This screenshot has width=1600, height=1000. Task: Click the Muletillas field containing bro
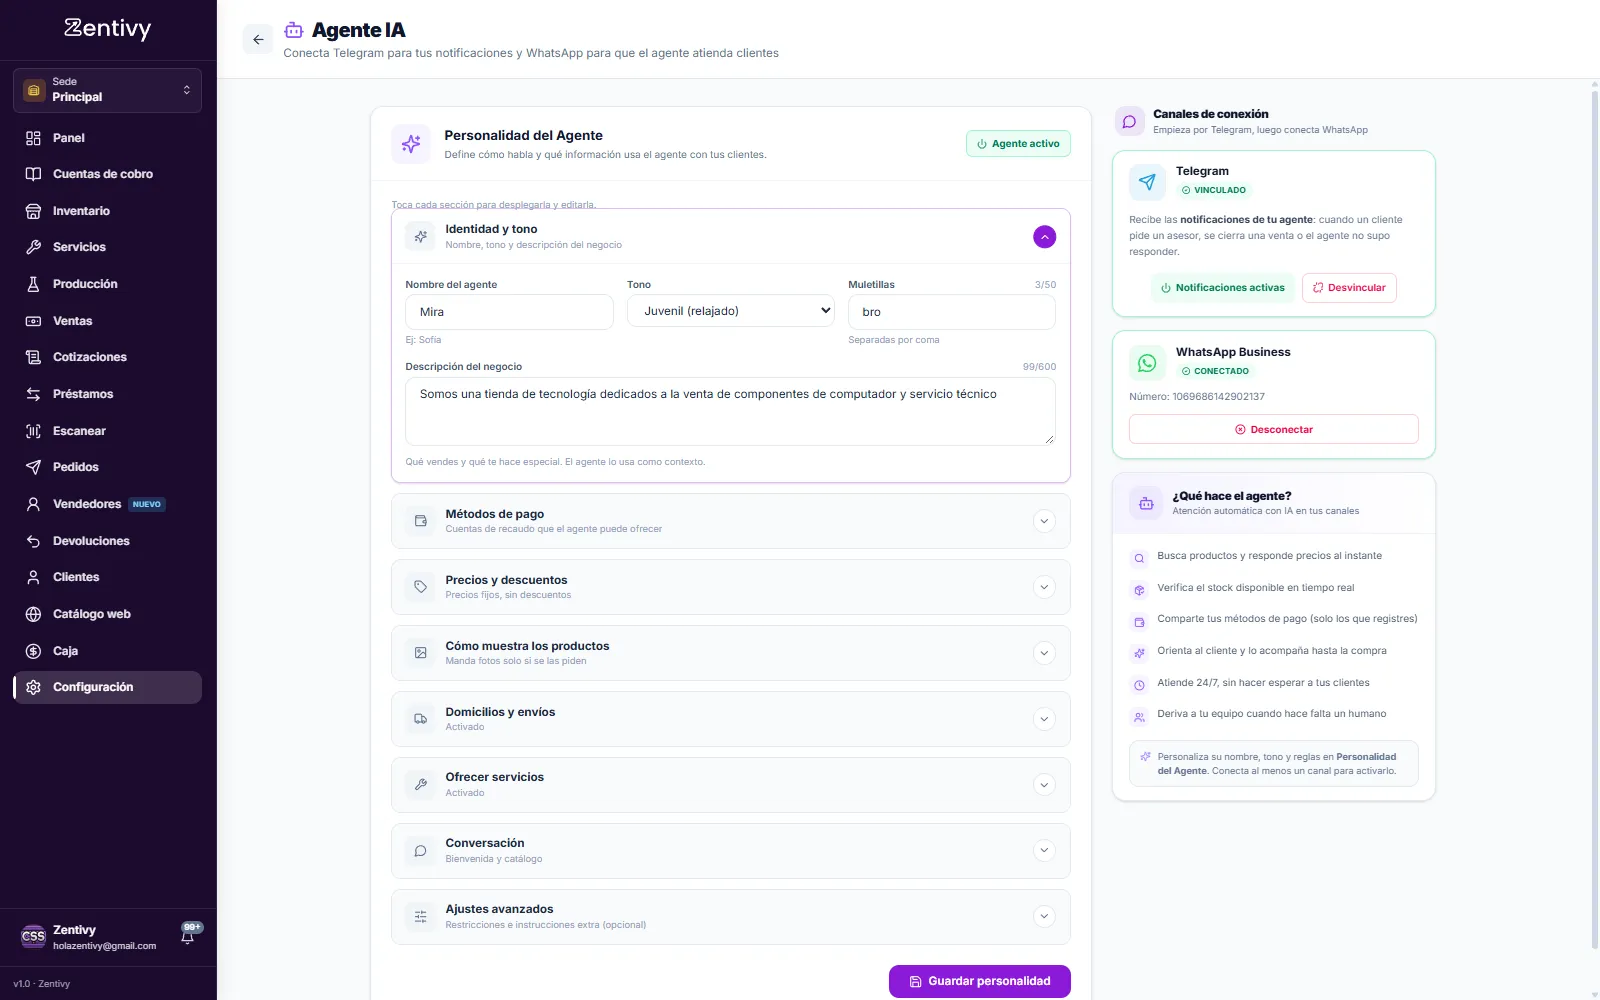[952, 312]
